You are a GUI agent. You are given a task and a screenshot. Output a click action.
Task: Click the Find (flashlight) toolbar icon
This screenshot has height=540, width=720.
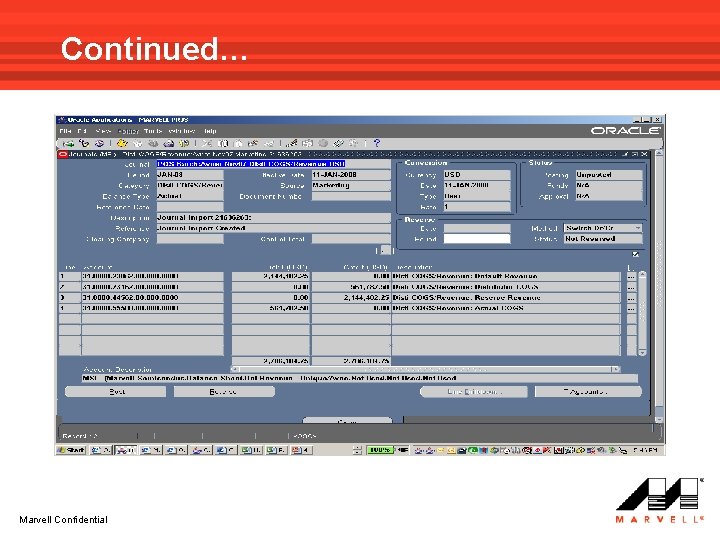point(84,144)
